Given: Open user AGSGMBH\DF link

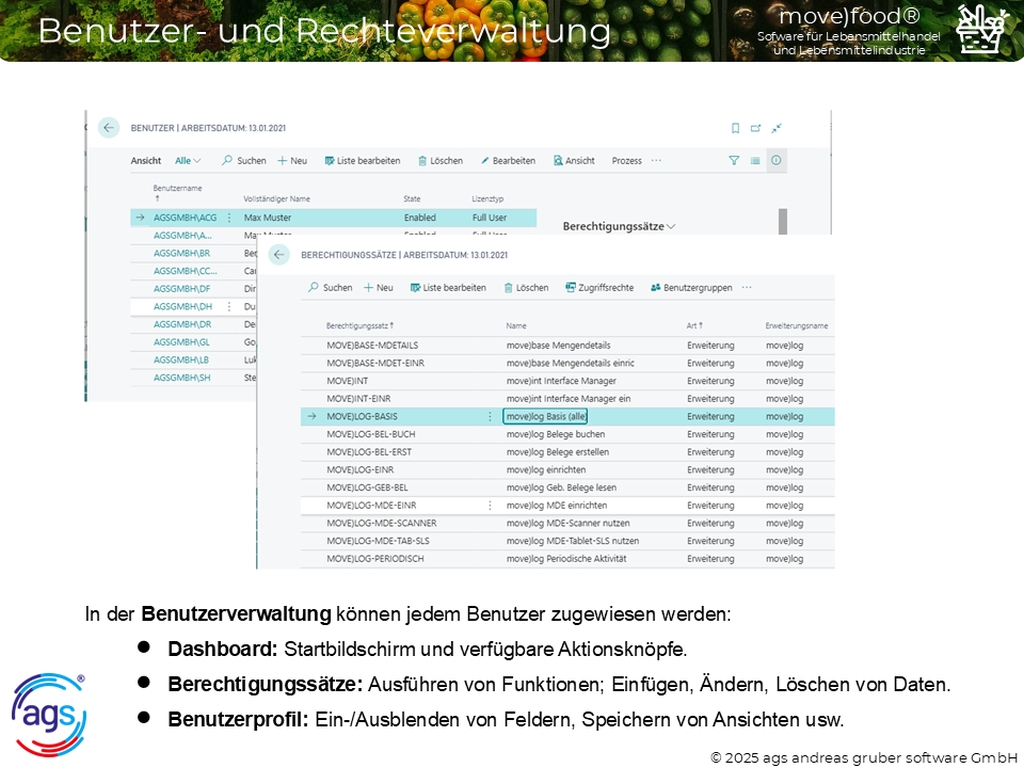Looking at the screenshot, I should point(182,289).
